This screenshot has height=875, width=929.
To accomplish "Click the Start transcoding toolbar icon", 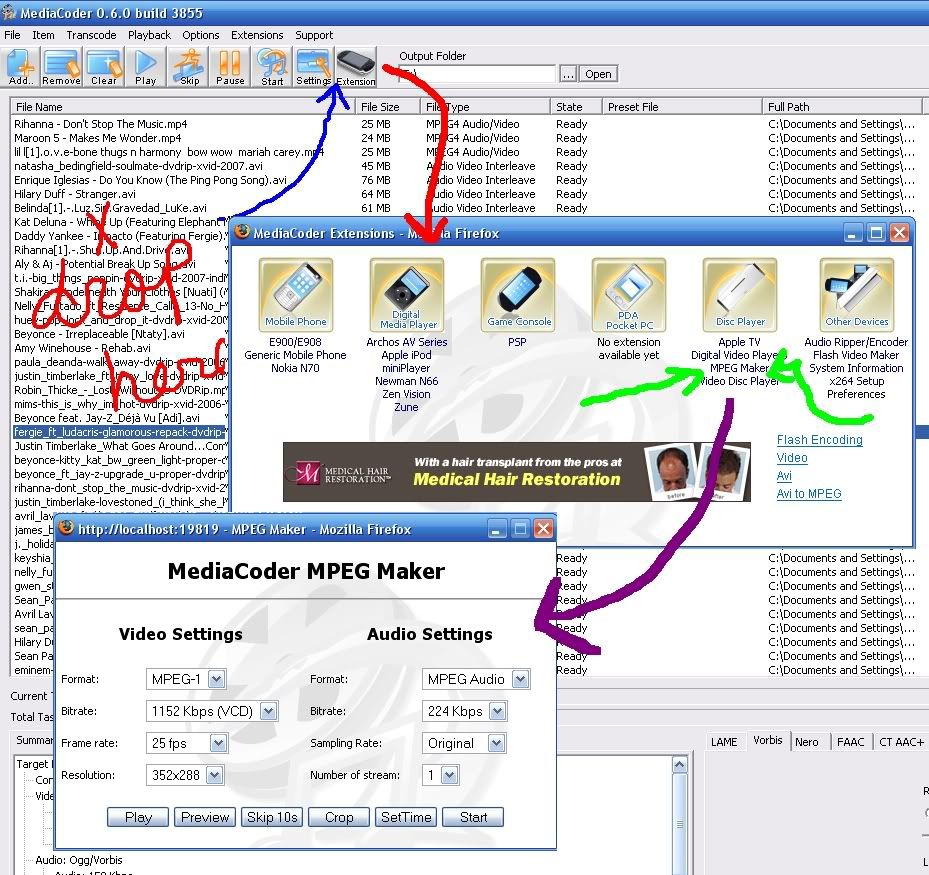I will (x=272, y=67).
